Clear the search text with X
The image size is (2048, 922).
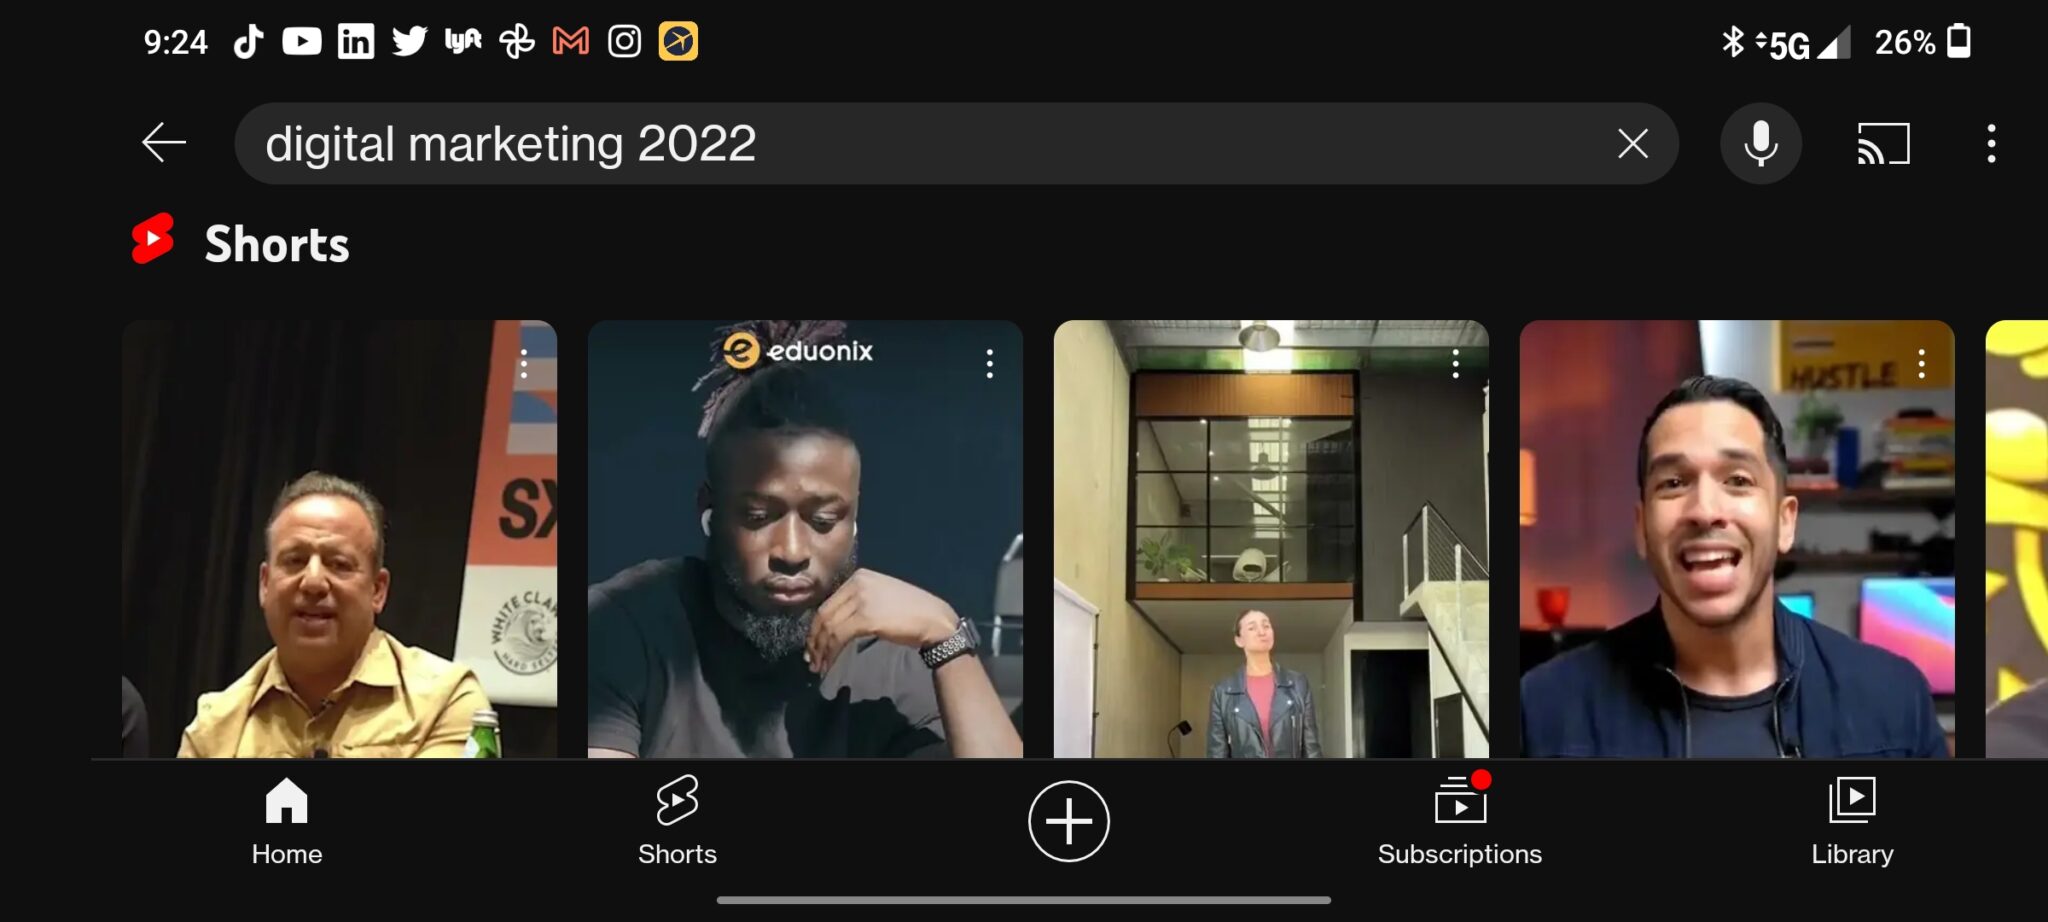pyautogui.click(x=1632, y=144)
